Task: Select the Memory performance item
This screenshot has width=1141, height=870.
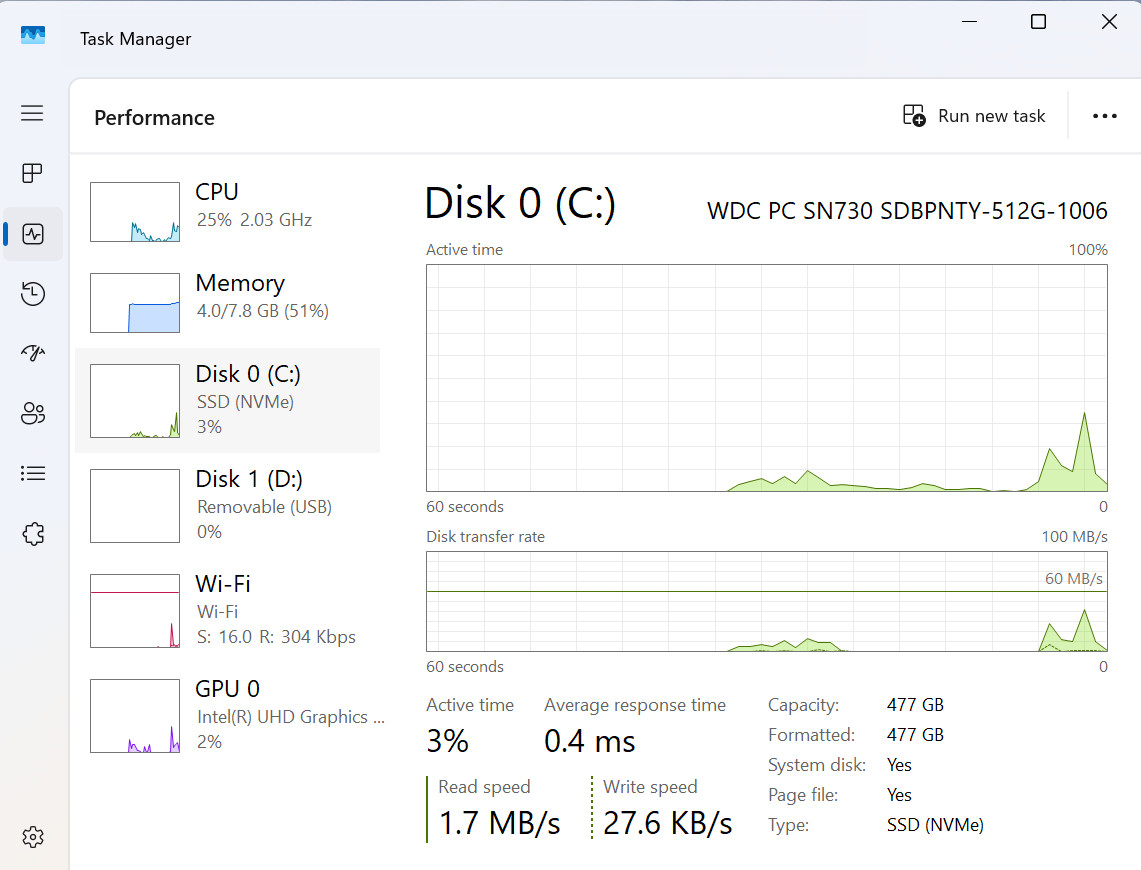Action: (x=227, y=302)
